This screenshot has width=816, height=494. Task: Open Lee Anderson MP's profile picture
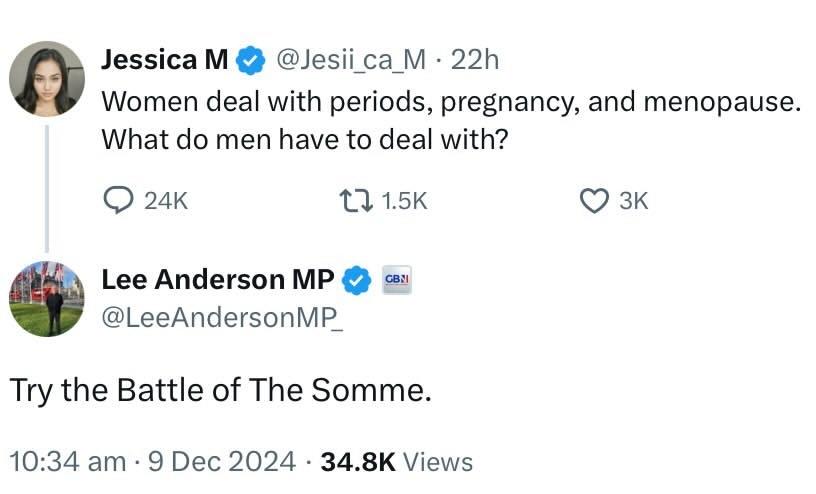46,299
